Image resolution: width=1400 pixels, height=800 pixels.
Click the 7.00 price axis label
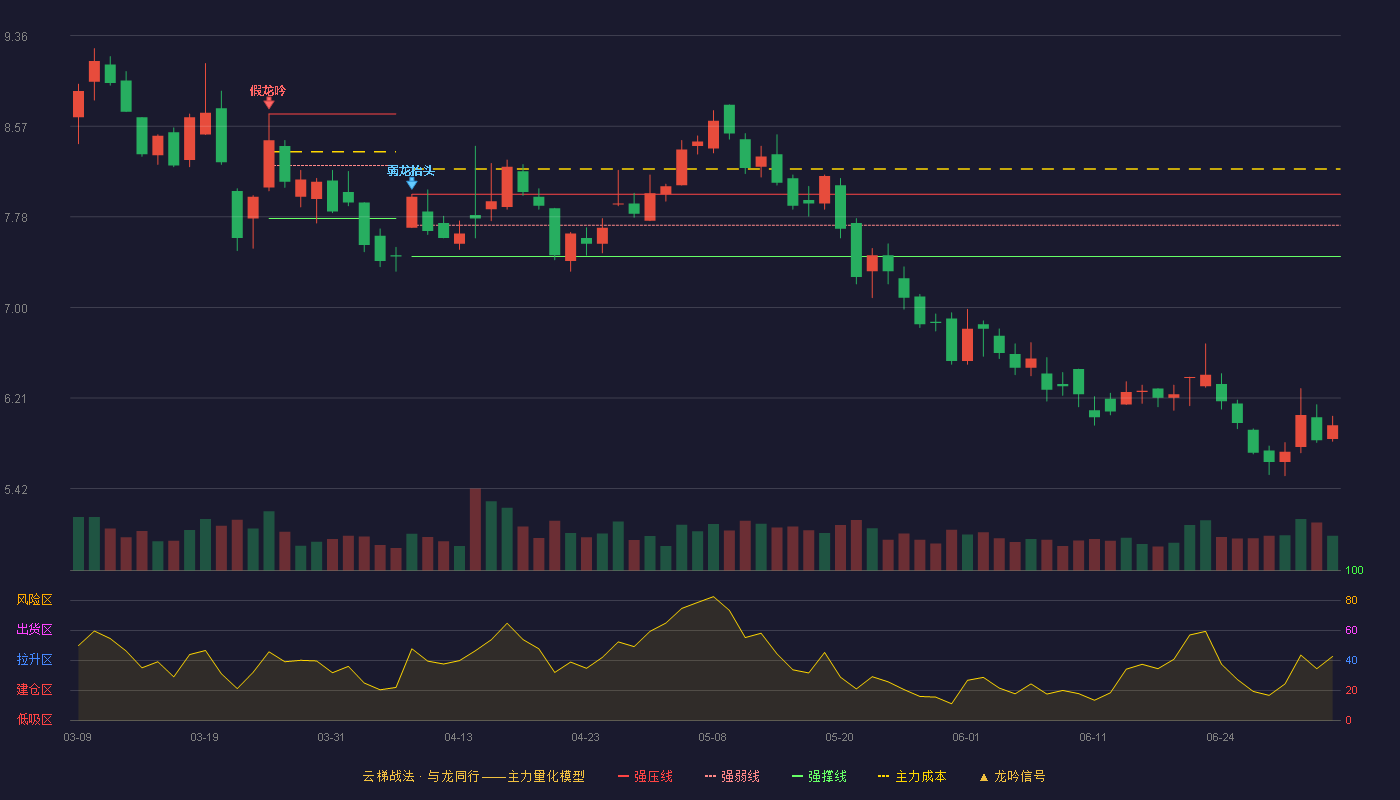point(16,308)
